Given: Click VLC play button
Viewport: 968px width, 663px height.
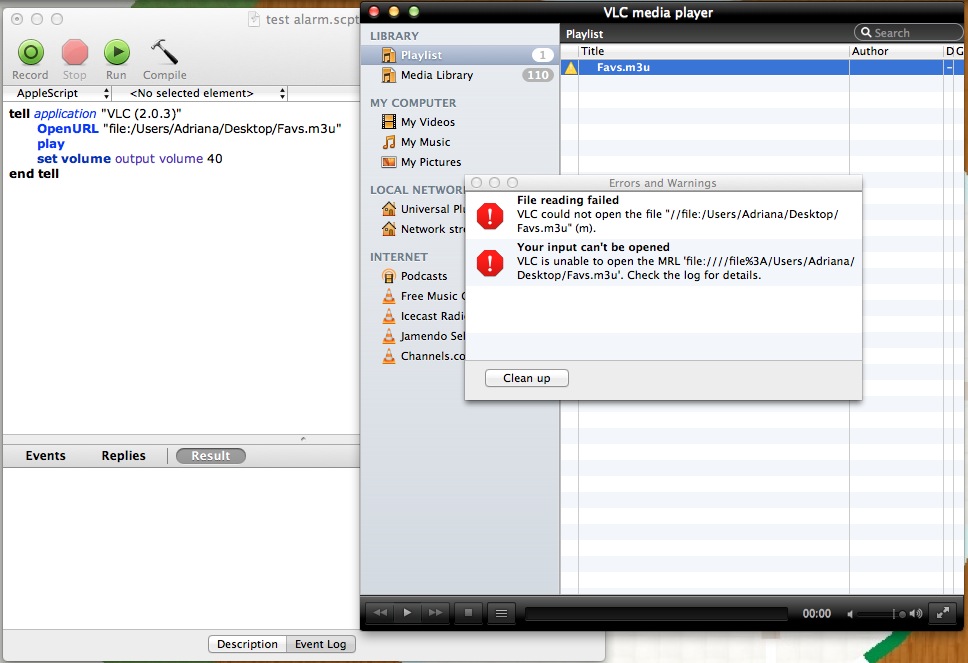Looking at the screenshot, I should pos(407,613).
